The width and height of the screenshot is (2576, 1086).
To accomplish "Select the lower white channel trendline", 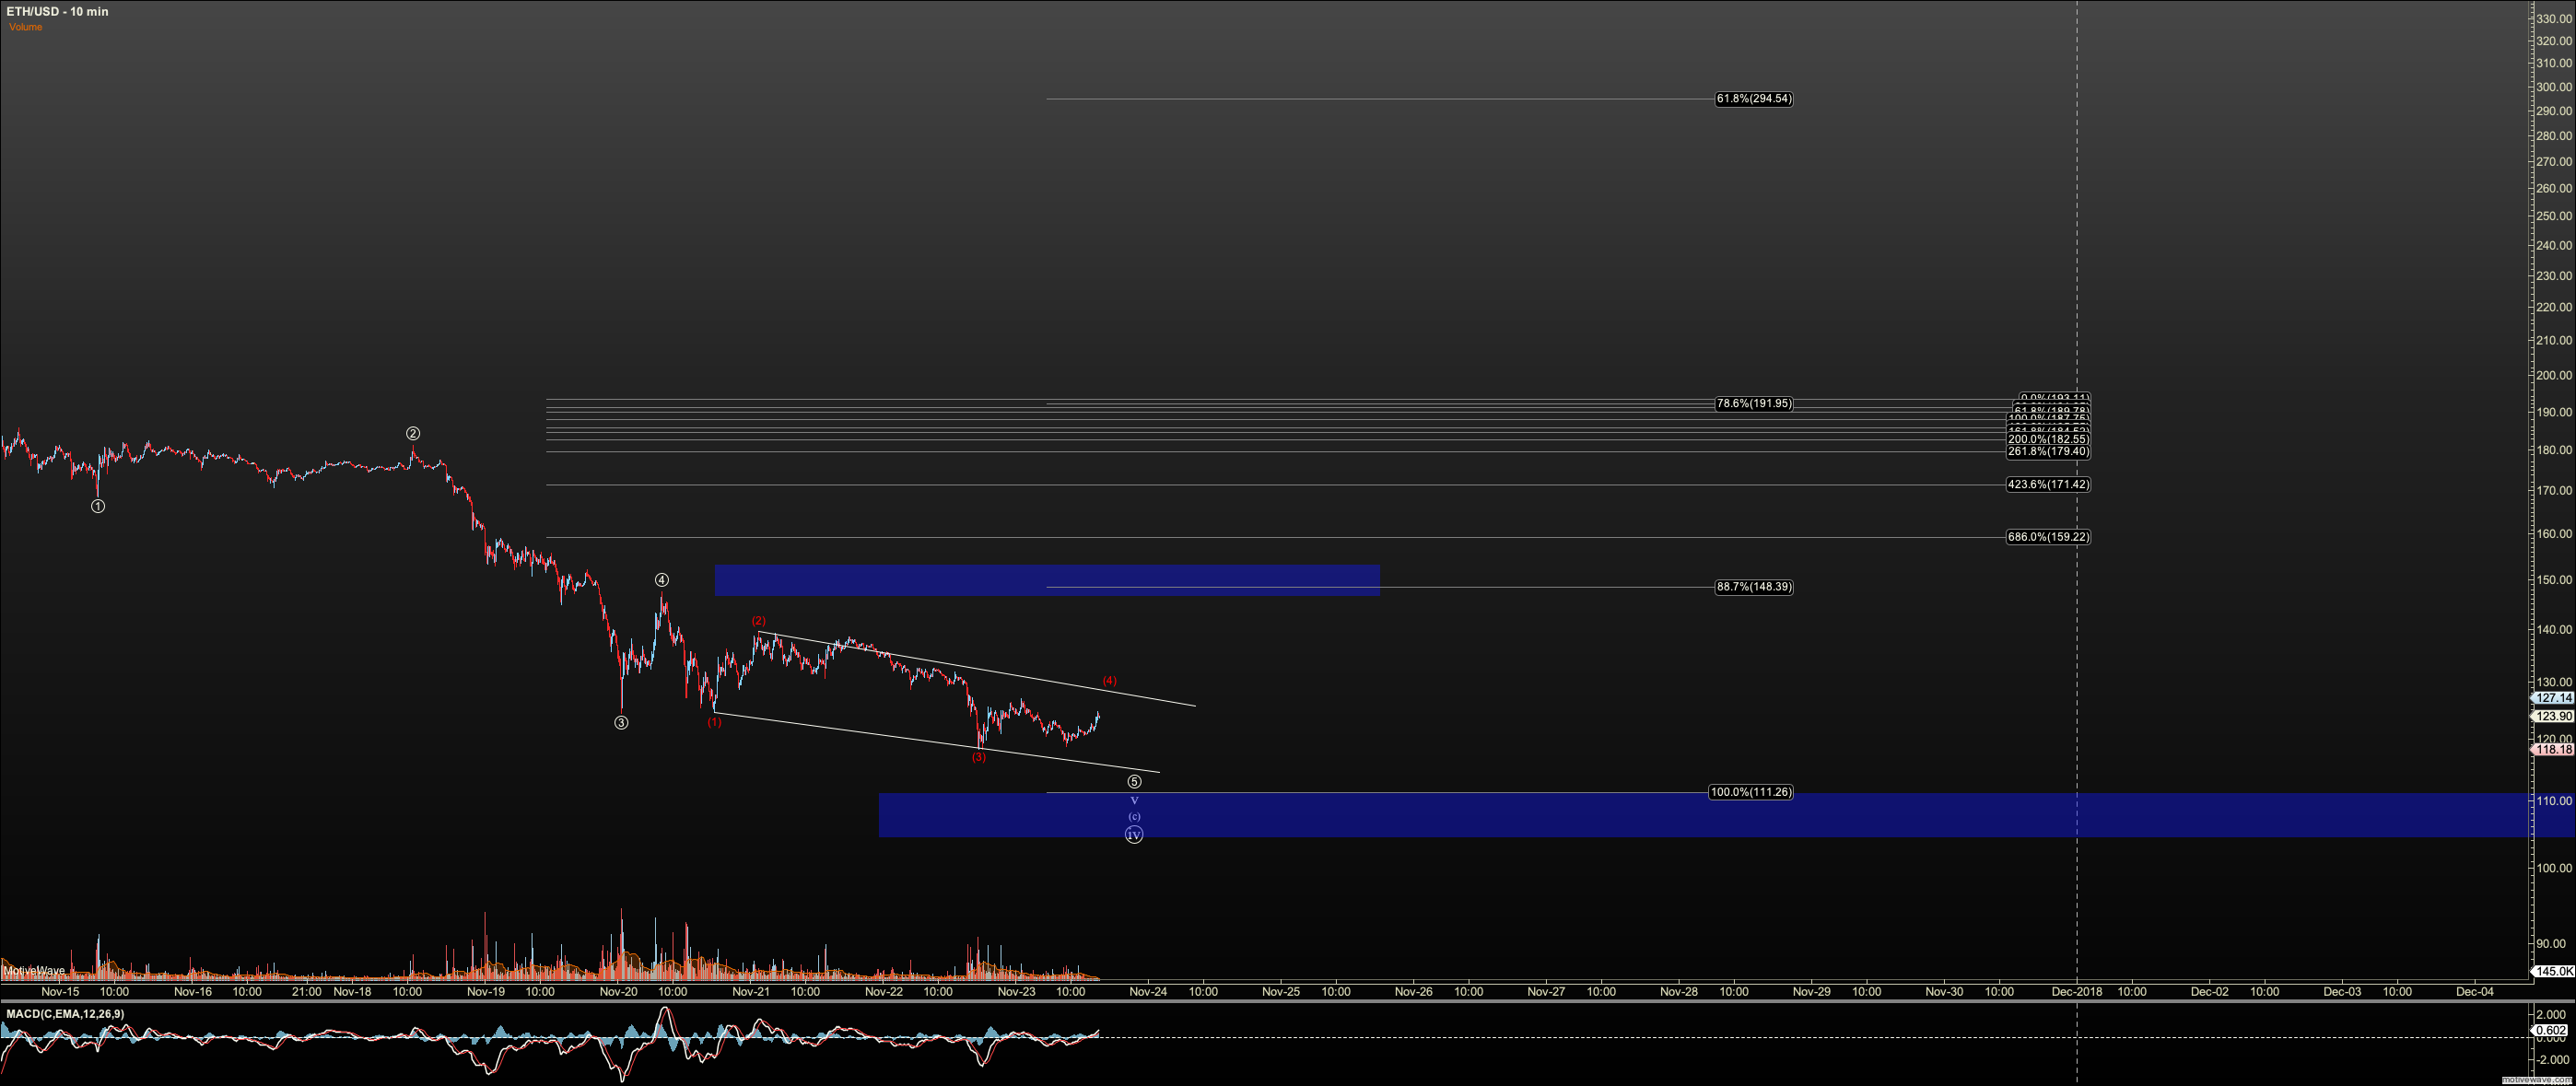I will pos(937,742).
